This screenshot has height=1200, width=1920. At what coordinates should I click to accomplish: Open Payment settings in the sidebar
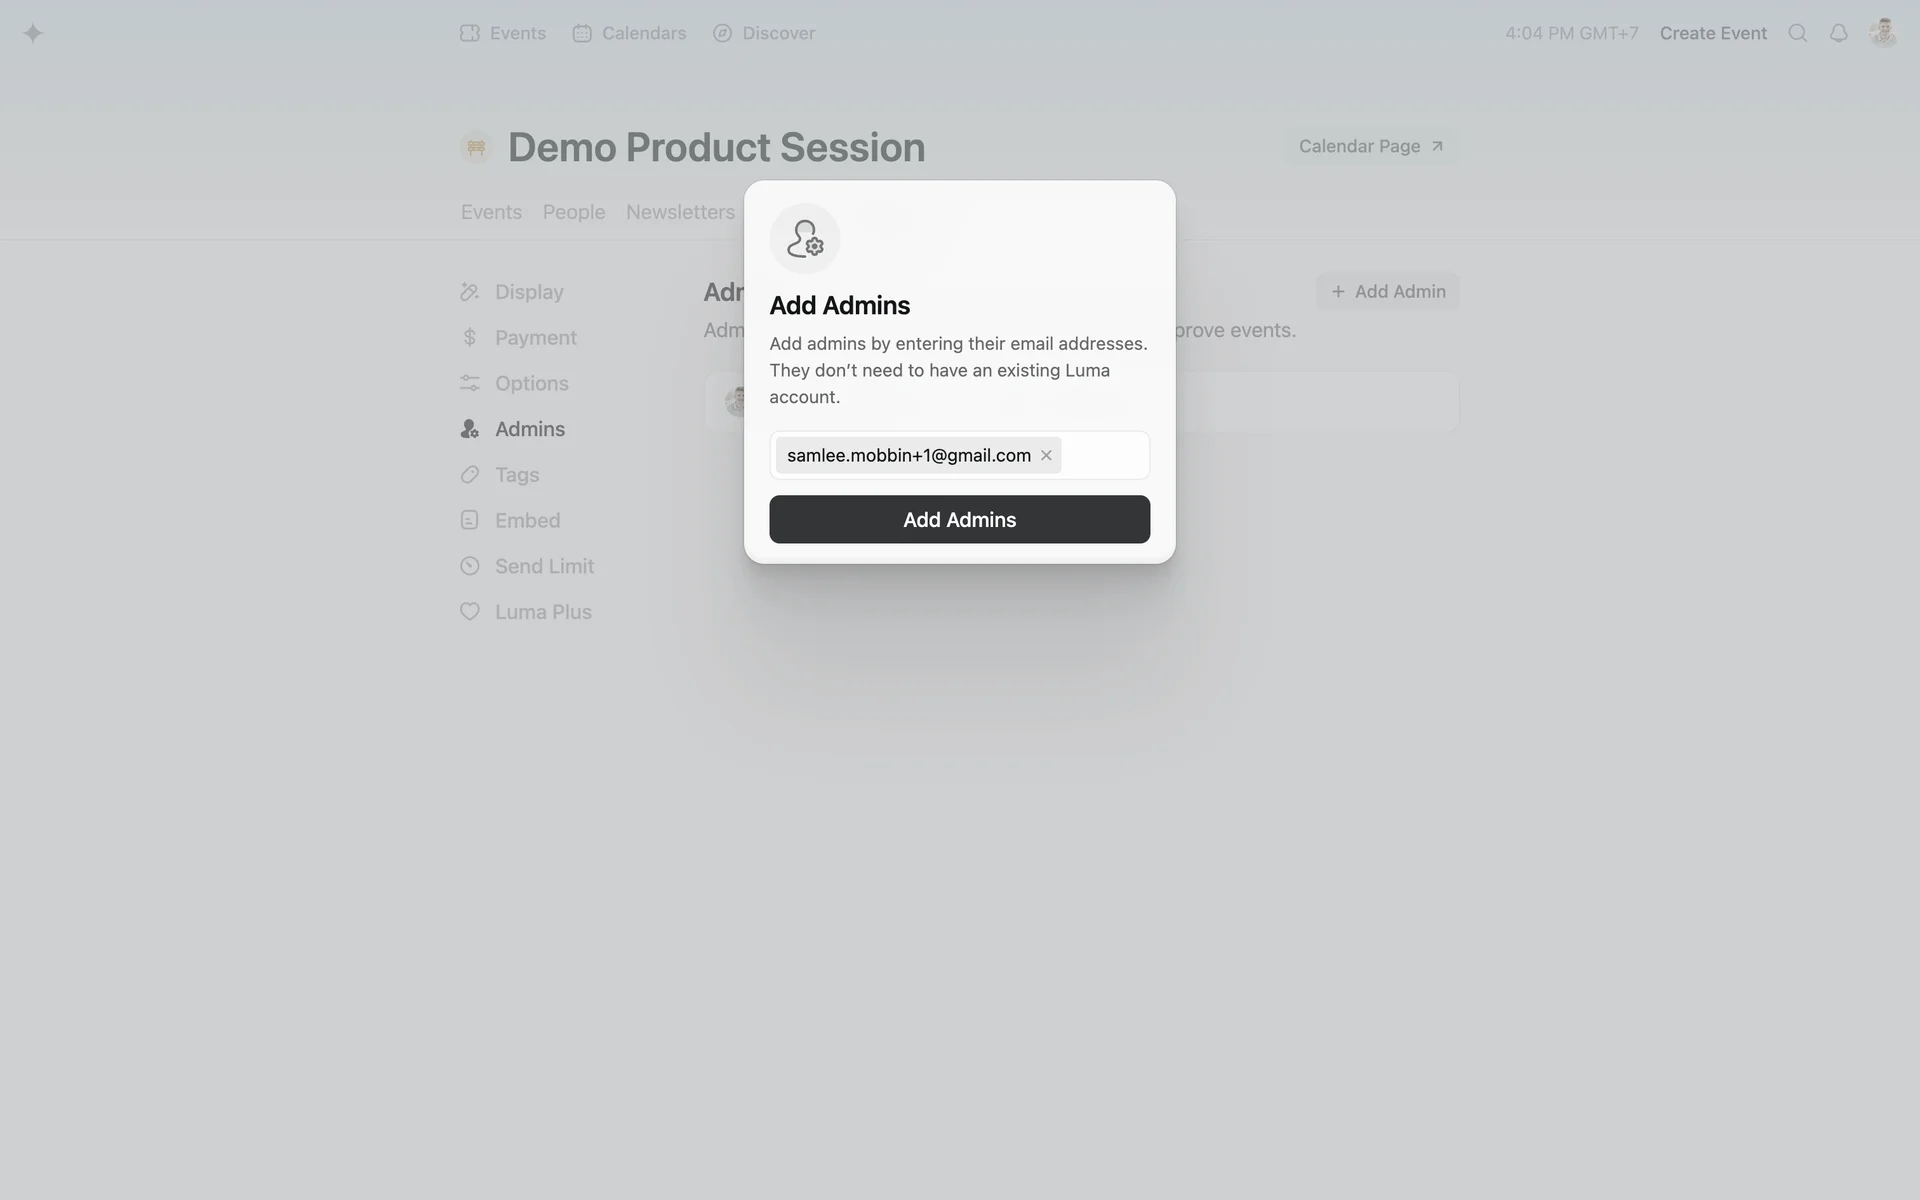click(518, 338)
